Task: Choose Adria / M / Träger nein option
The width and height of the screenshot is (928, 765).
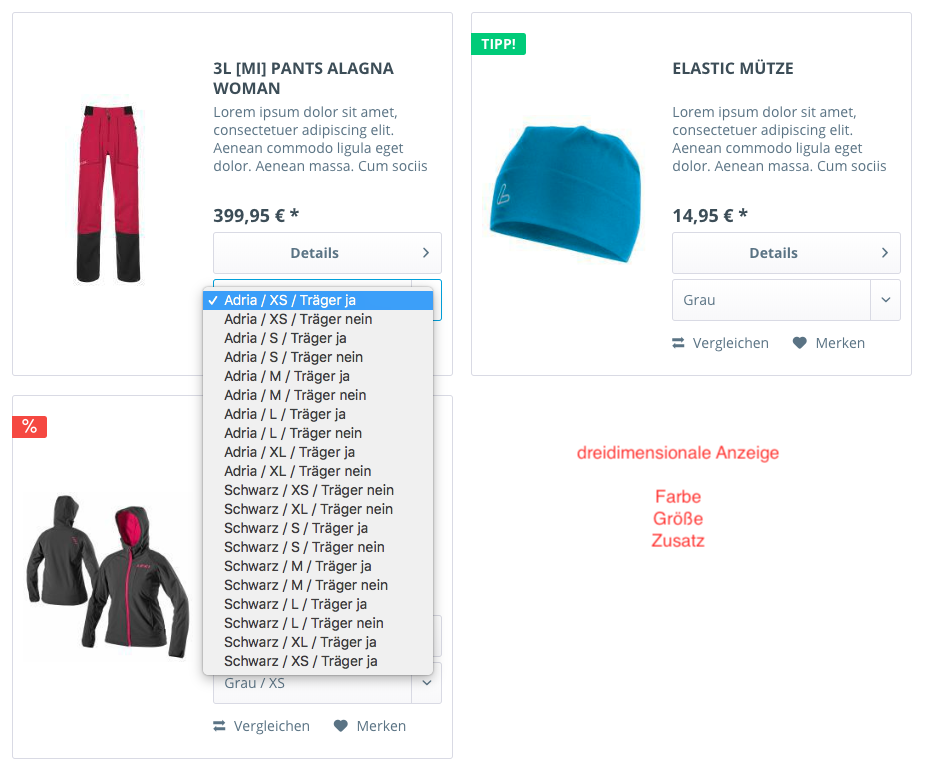Action: (x=295, y=395)
